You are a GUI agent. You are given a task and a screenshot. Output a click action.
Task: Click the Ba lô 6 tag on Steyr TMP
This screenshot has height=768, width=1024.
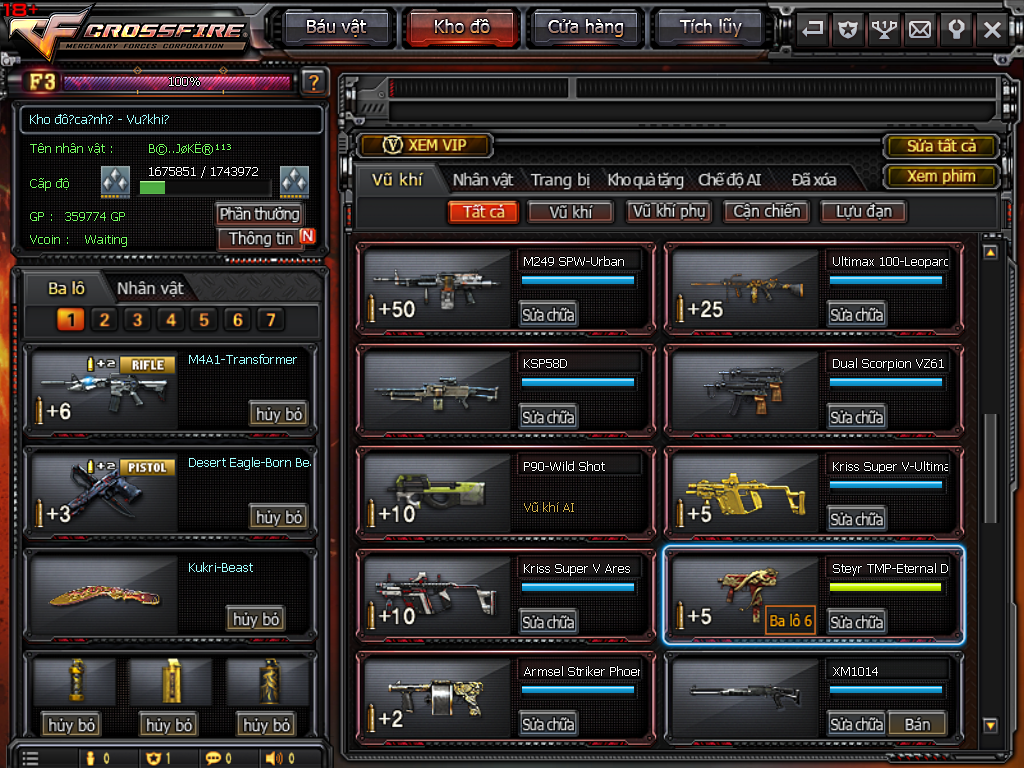click(x=790, y=620)
